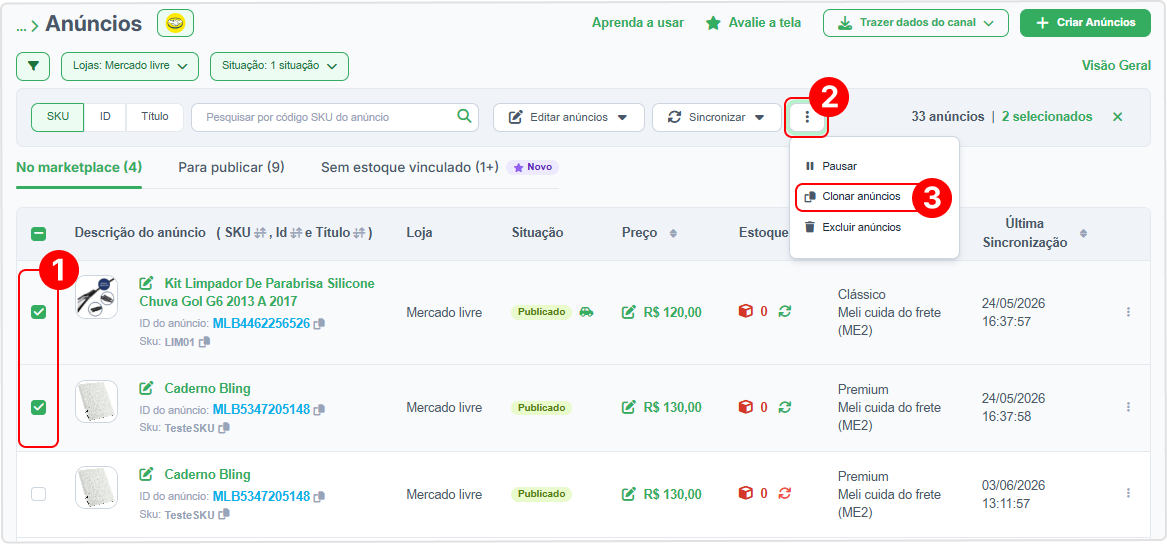Click red sync icon in row synced 13:11:57

pyautogui.click(x=784, y=493)
